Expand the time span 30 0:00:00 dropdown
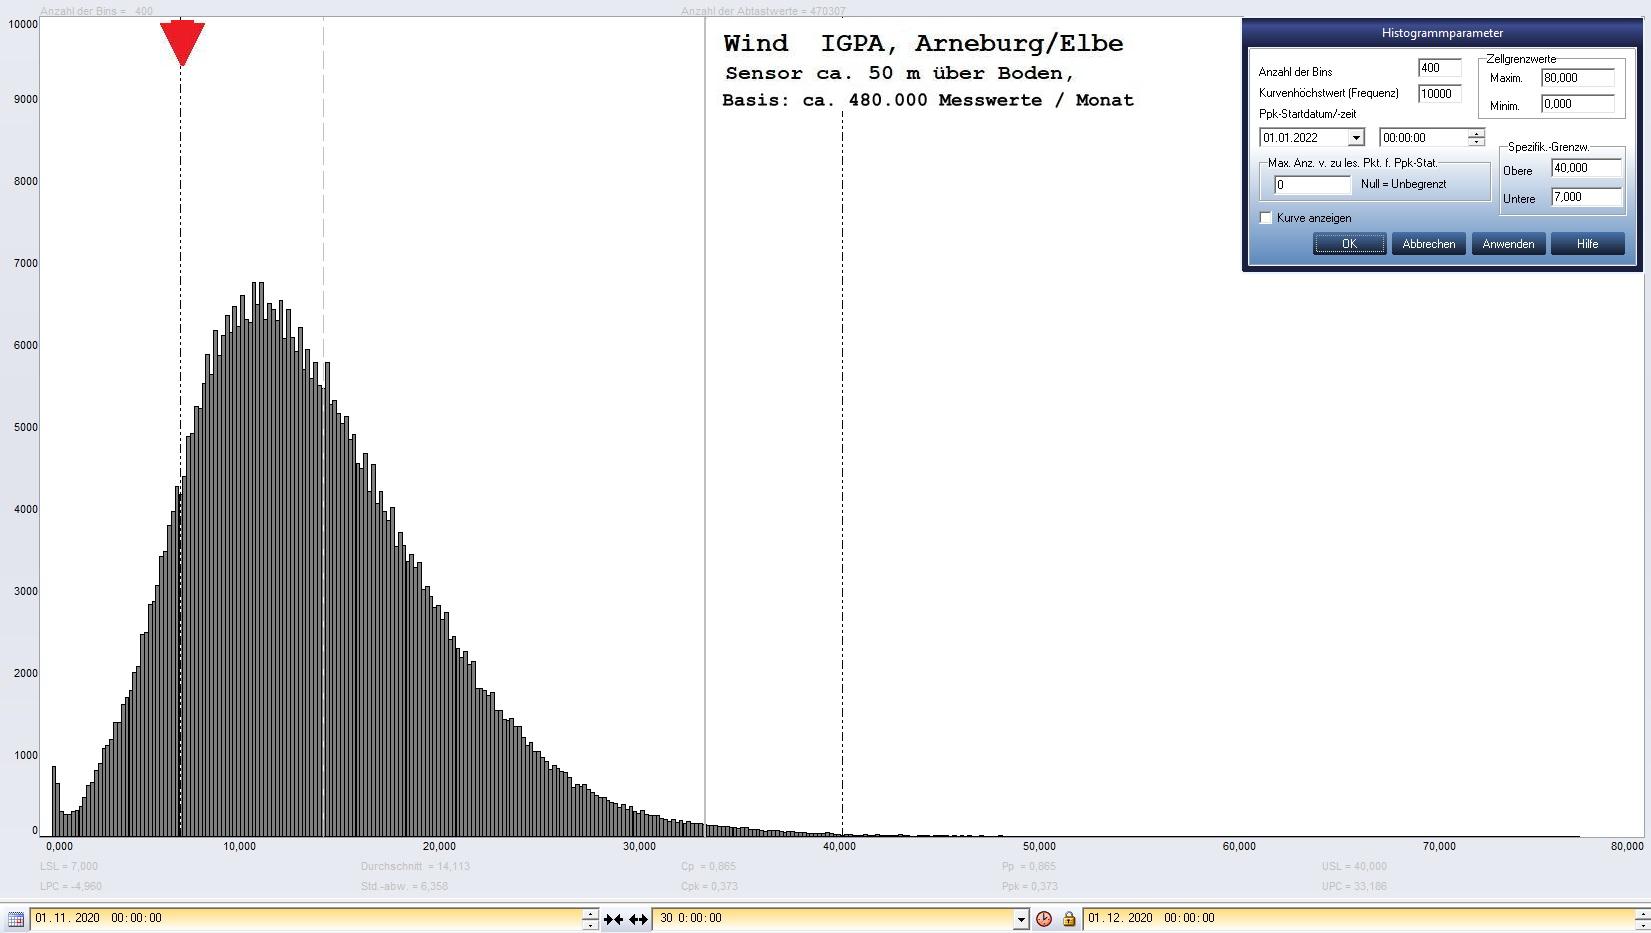The width and height of the screenshot is (1651, 933). pyautogui.click(x=1020, y=918)
